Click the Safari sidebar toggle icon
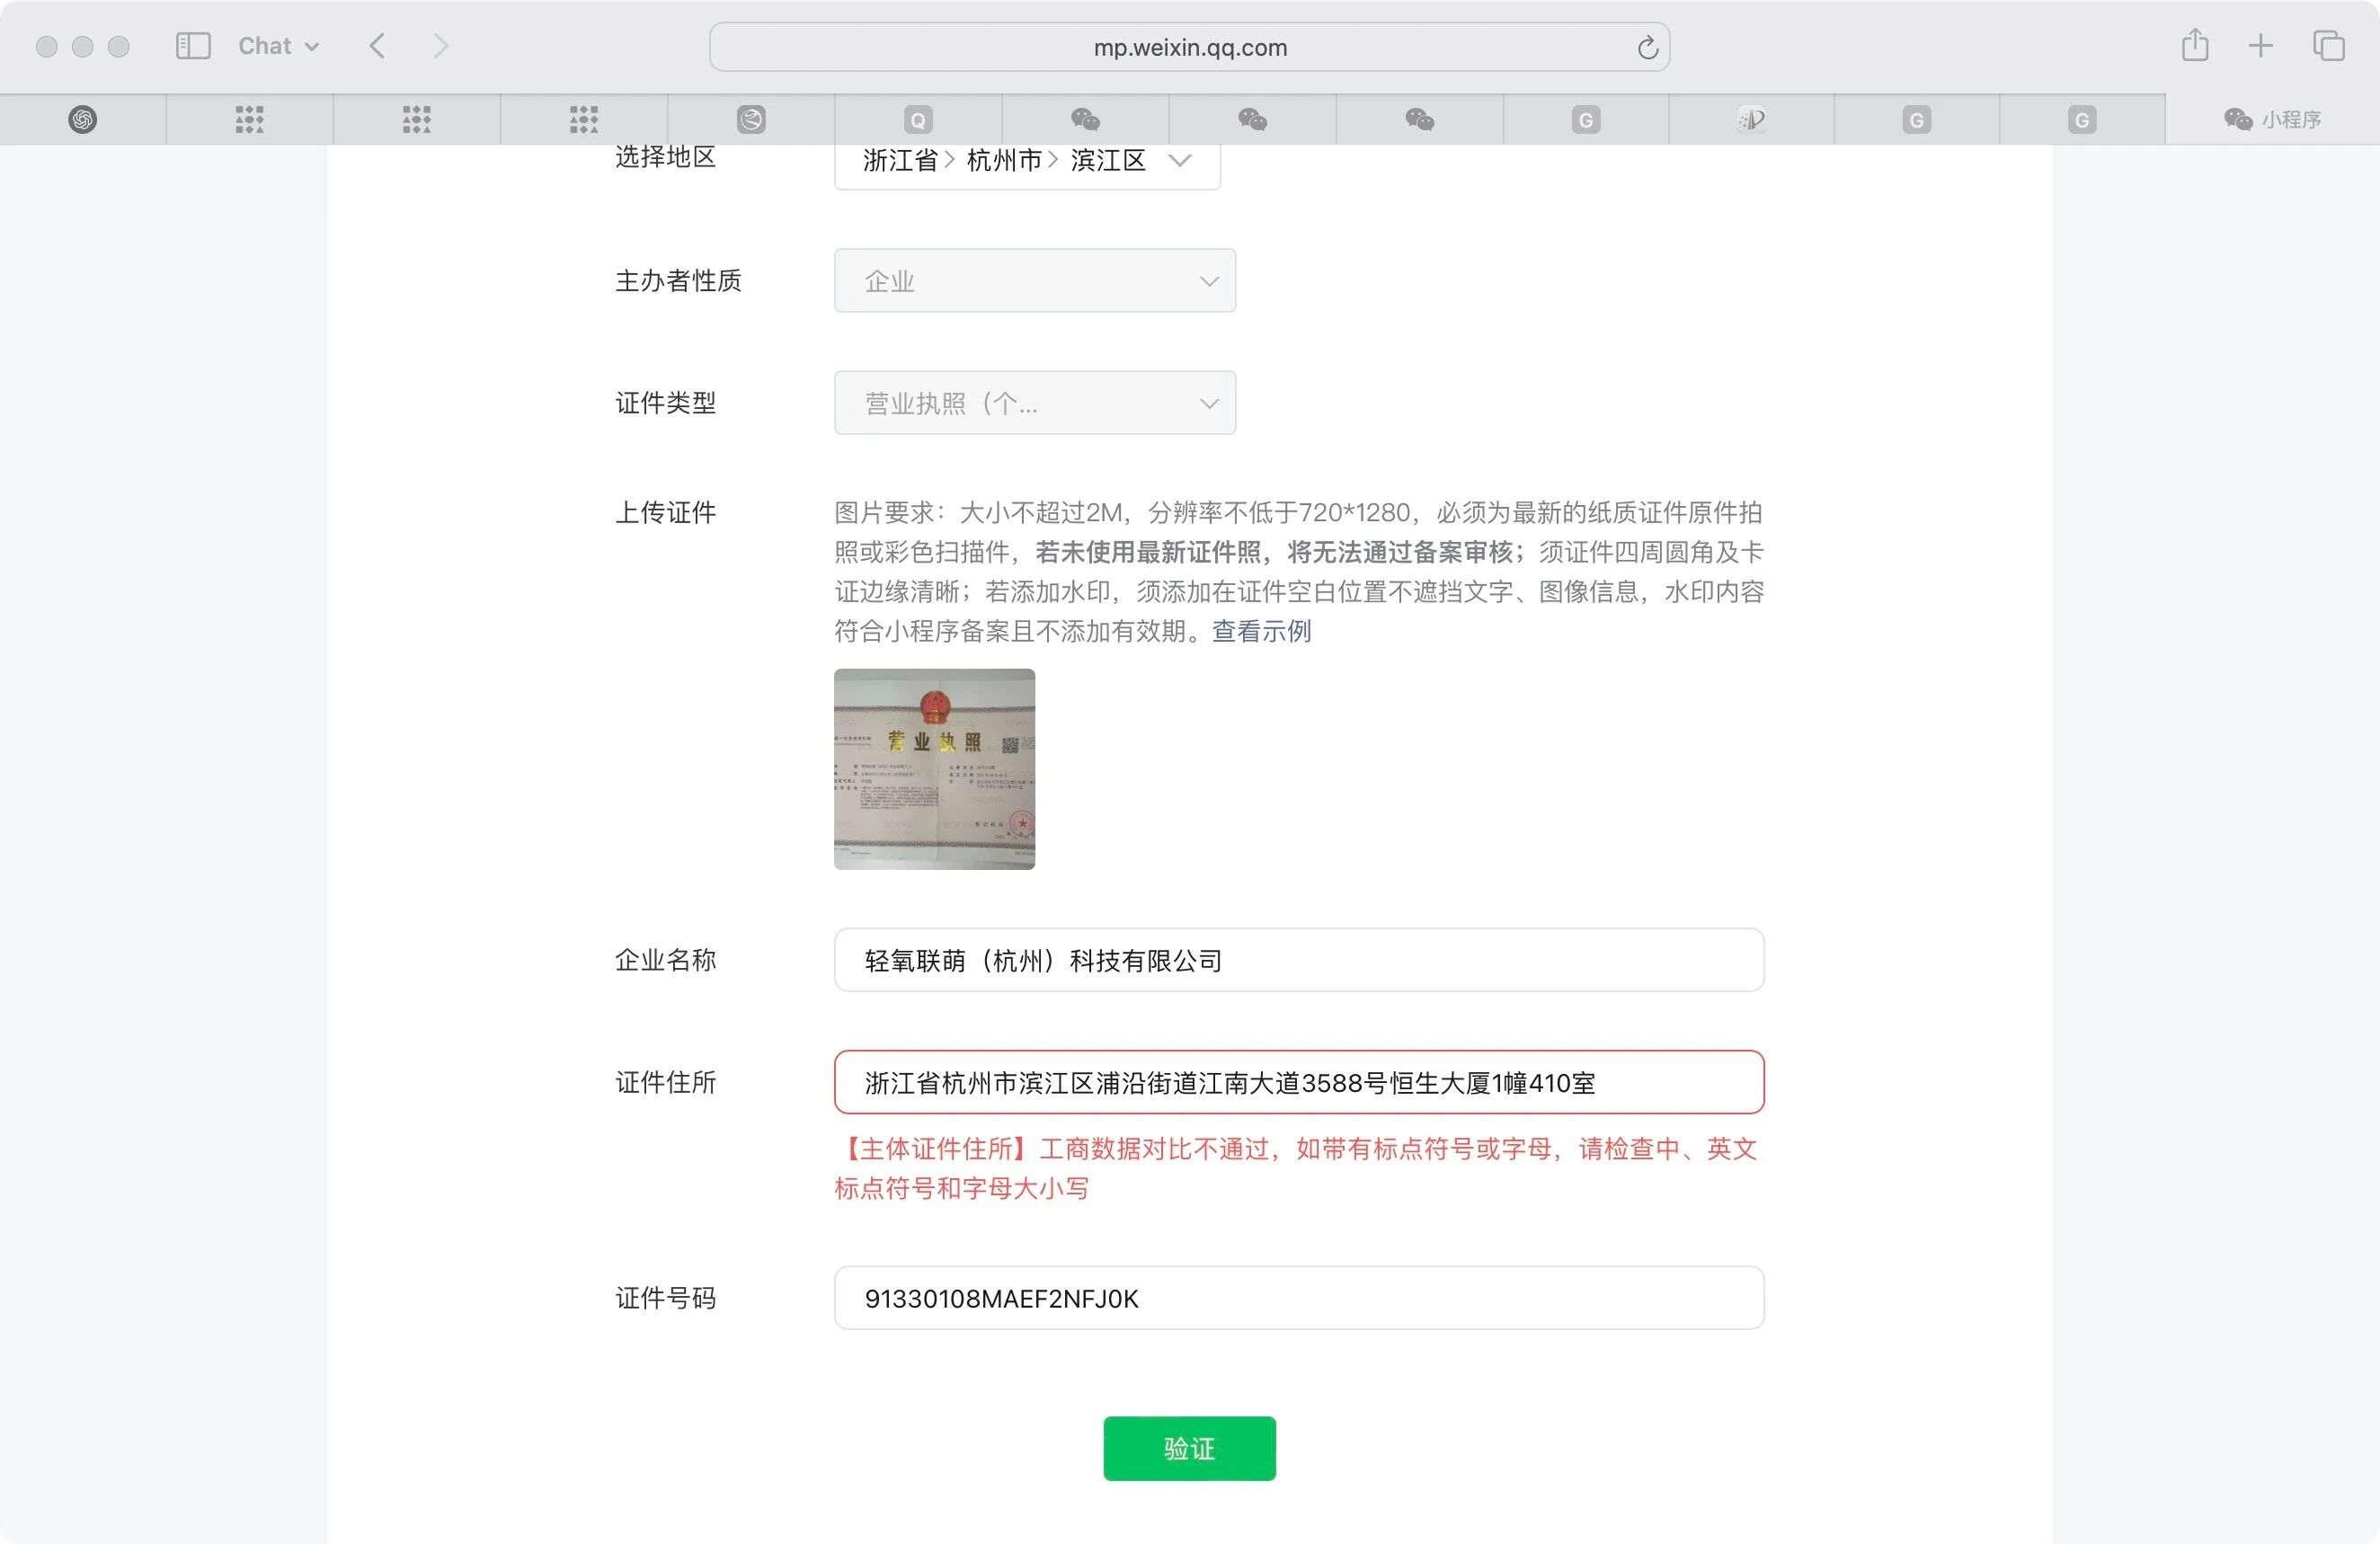The width and height of the screenshot is (2380, 1544). 193,46
